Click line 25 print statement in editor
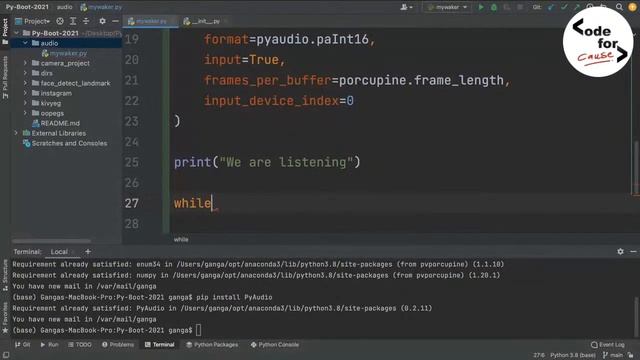The height and width of the screenshot is (360, 640). (x=267, y=162)
